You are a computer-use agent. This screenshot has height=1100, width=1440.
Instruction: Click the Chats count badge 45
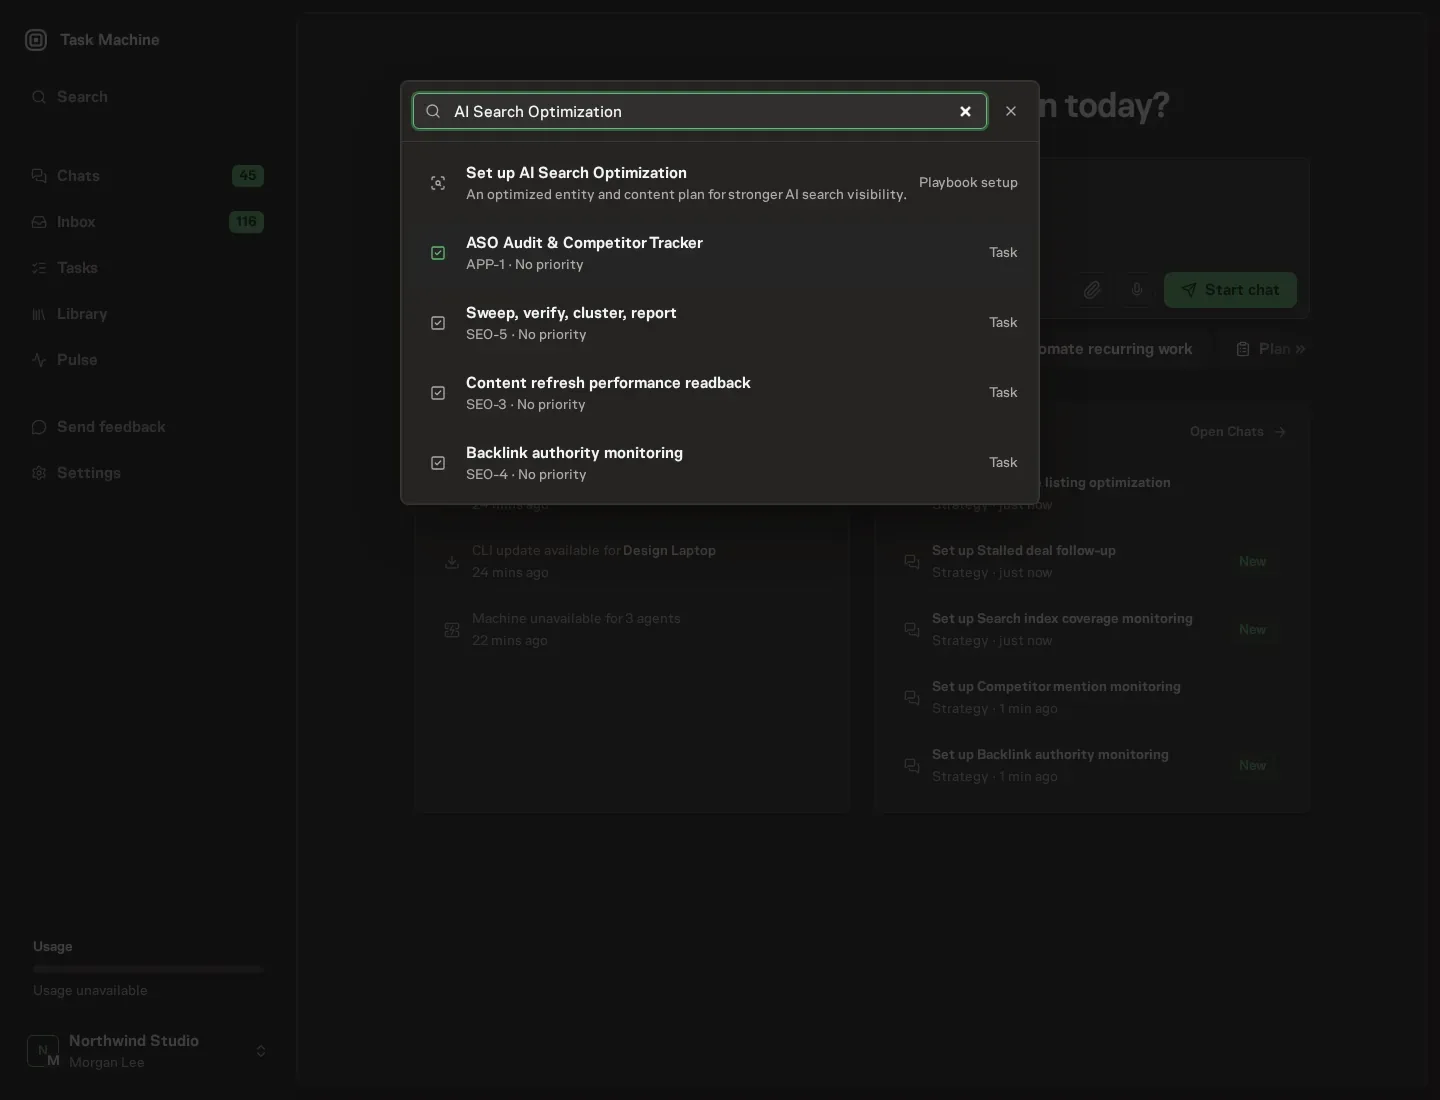(x=248, y=176)
